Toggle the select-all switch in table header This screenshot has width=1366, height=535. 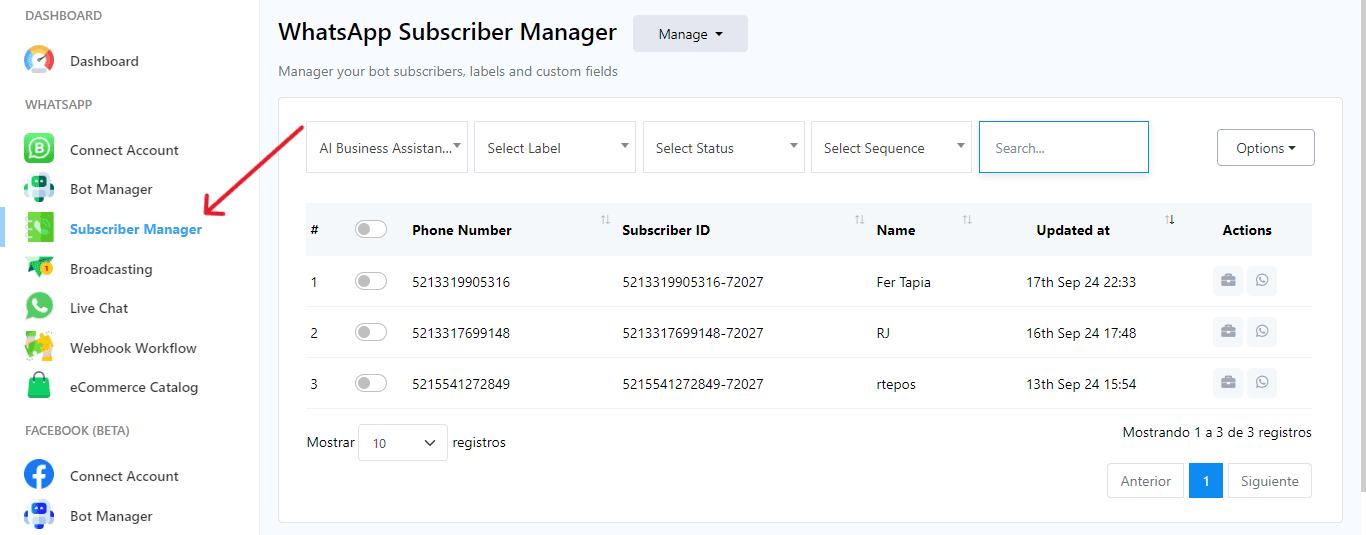370,230
